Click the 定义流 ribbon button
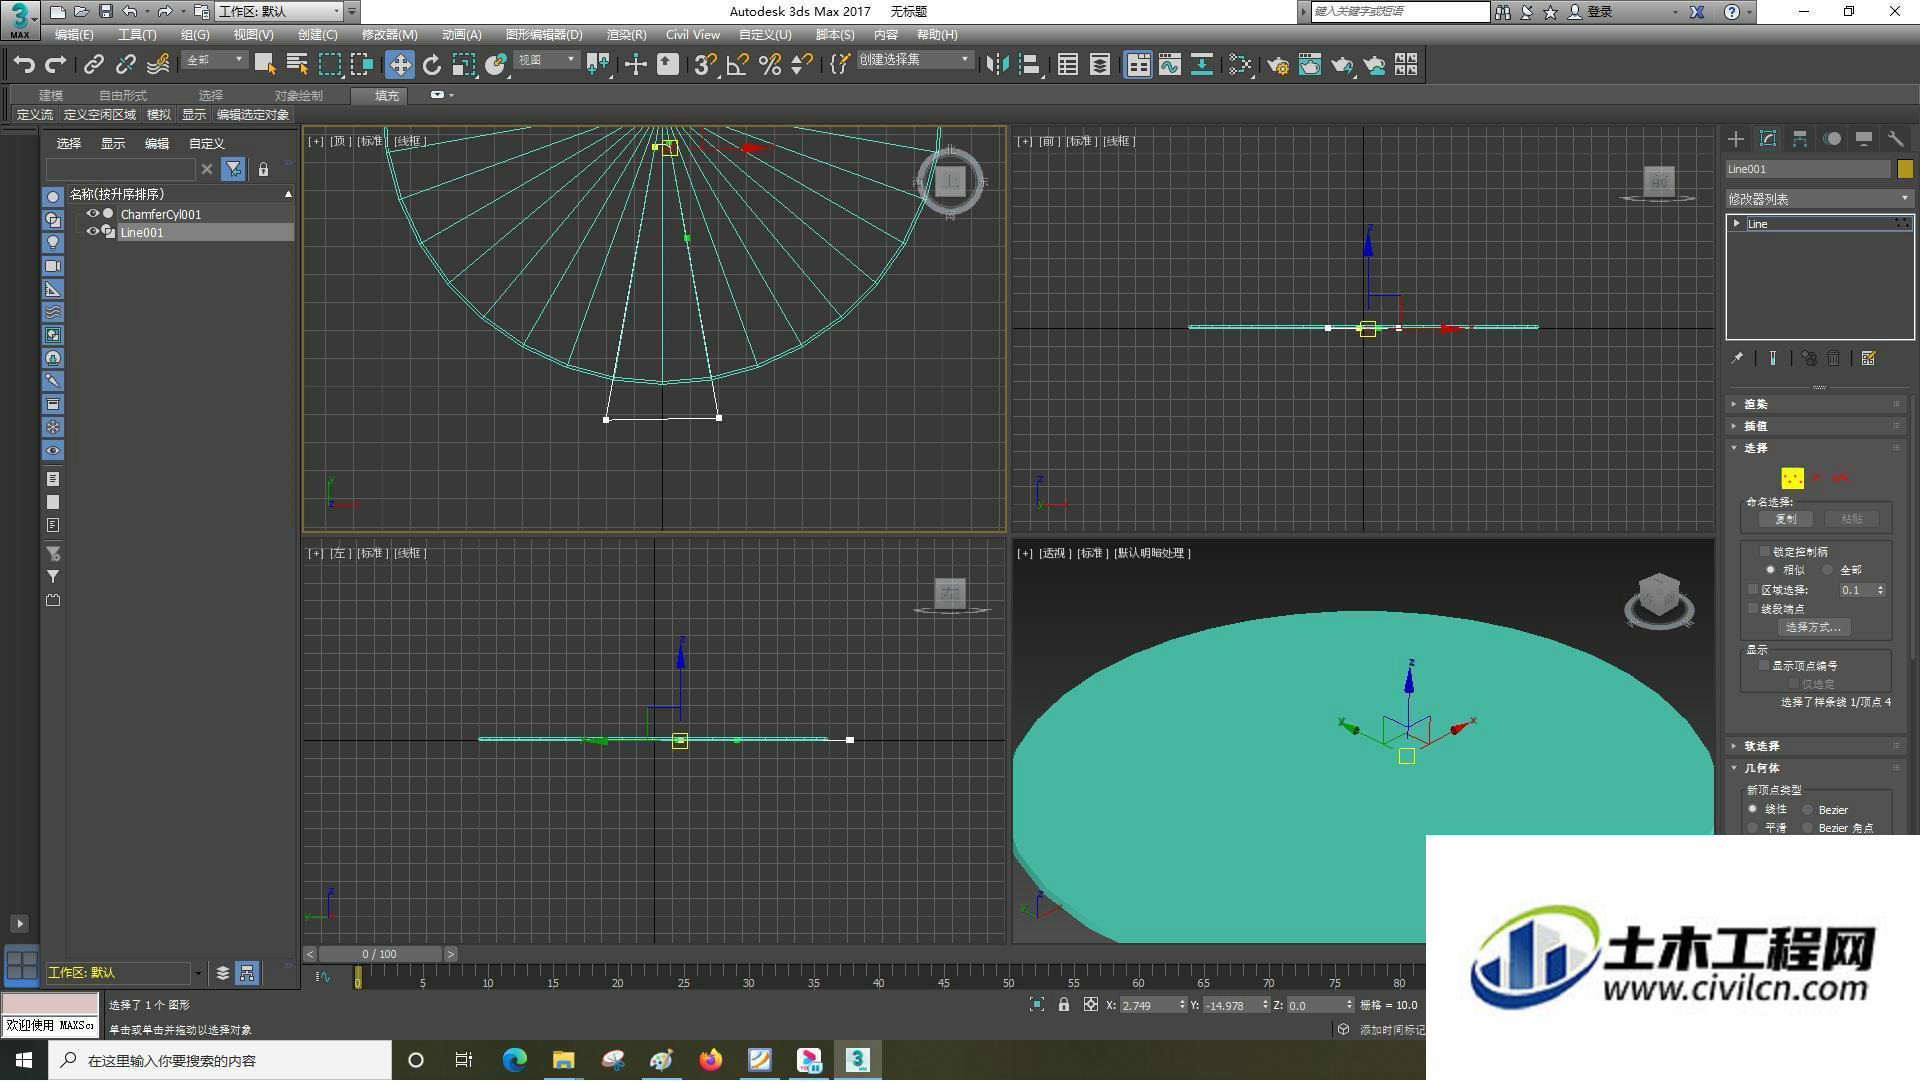Viewport: 1920px width, 1082px height. pos(34,115)
